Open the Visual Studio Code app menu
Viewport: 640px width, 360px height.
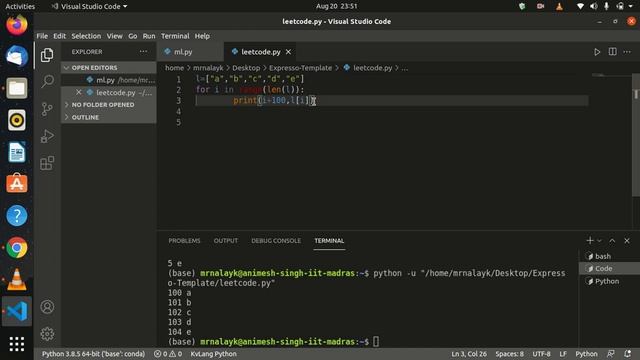89,6
